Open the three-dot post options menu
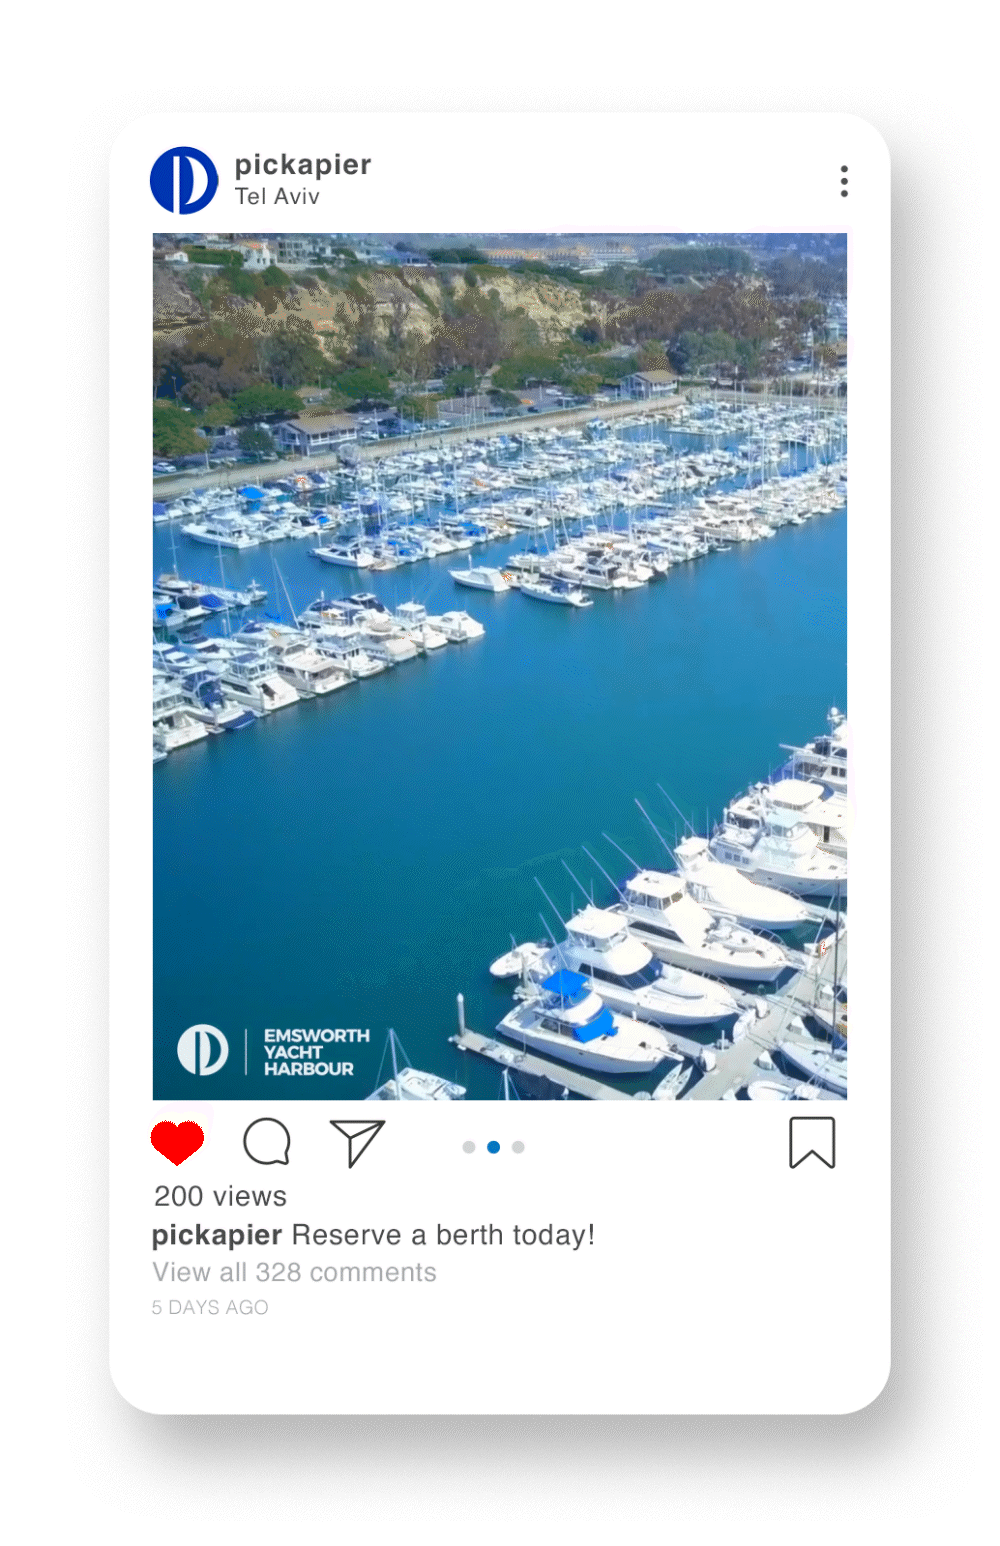The height and width of the screenshot is (1546, 1000). click(x=845, y=181)
